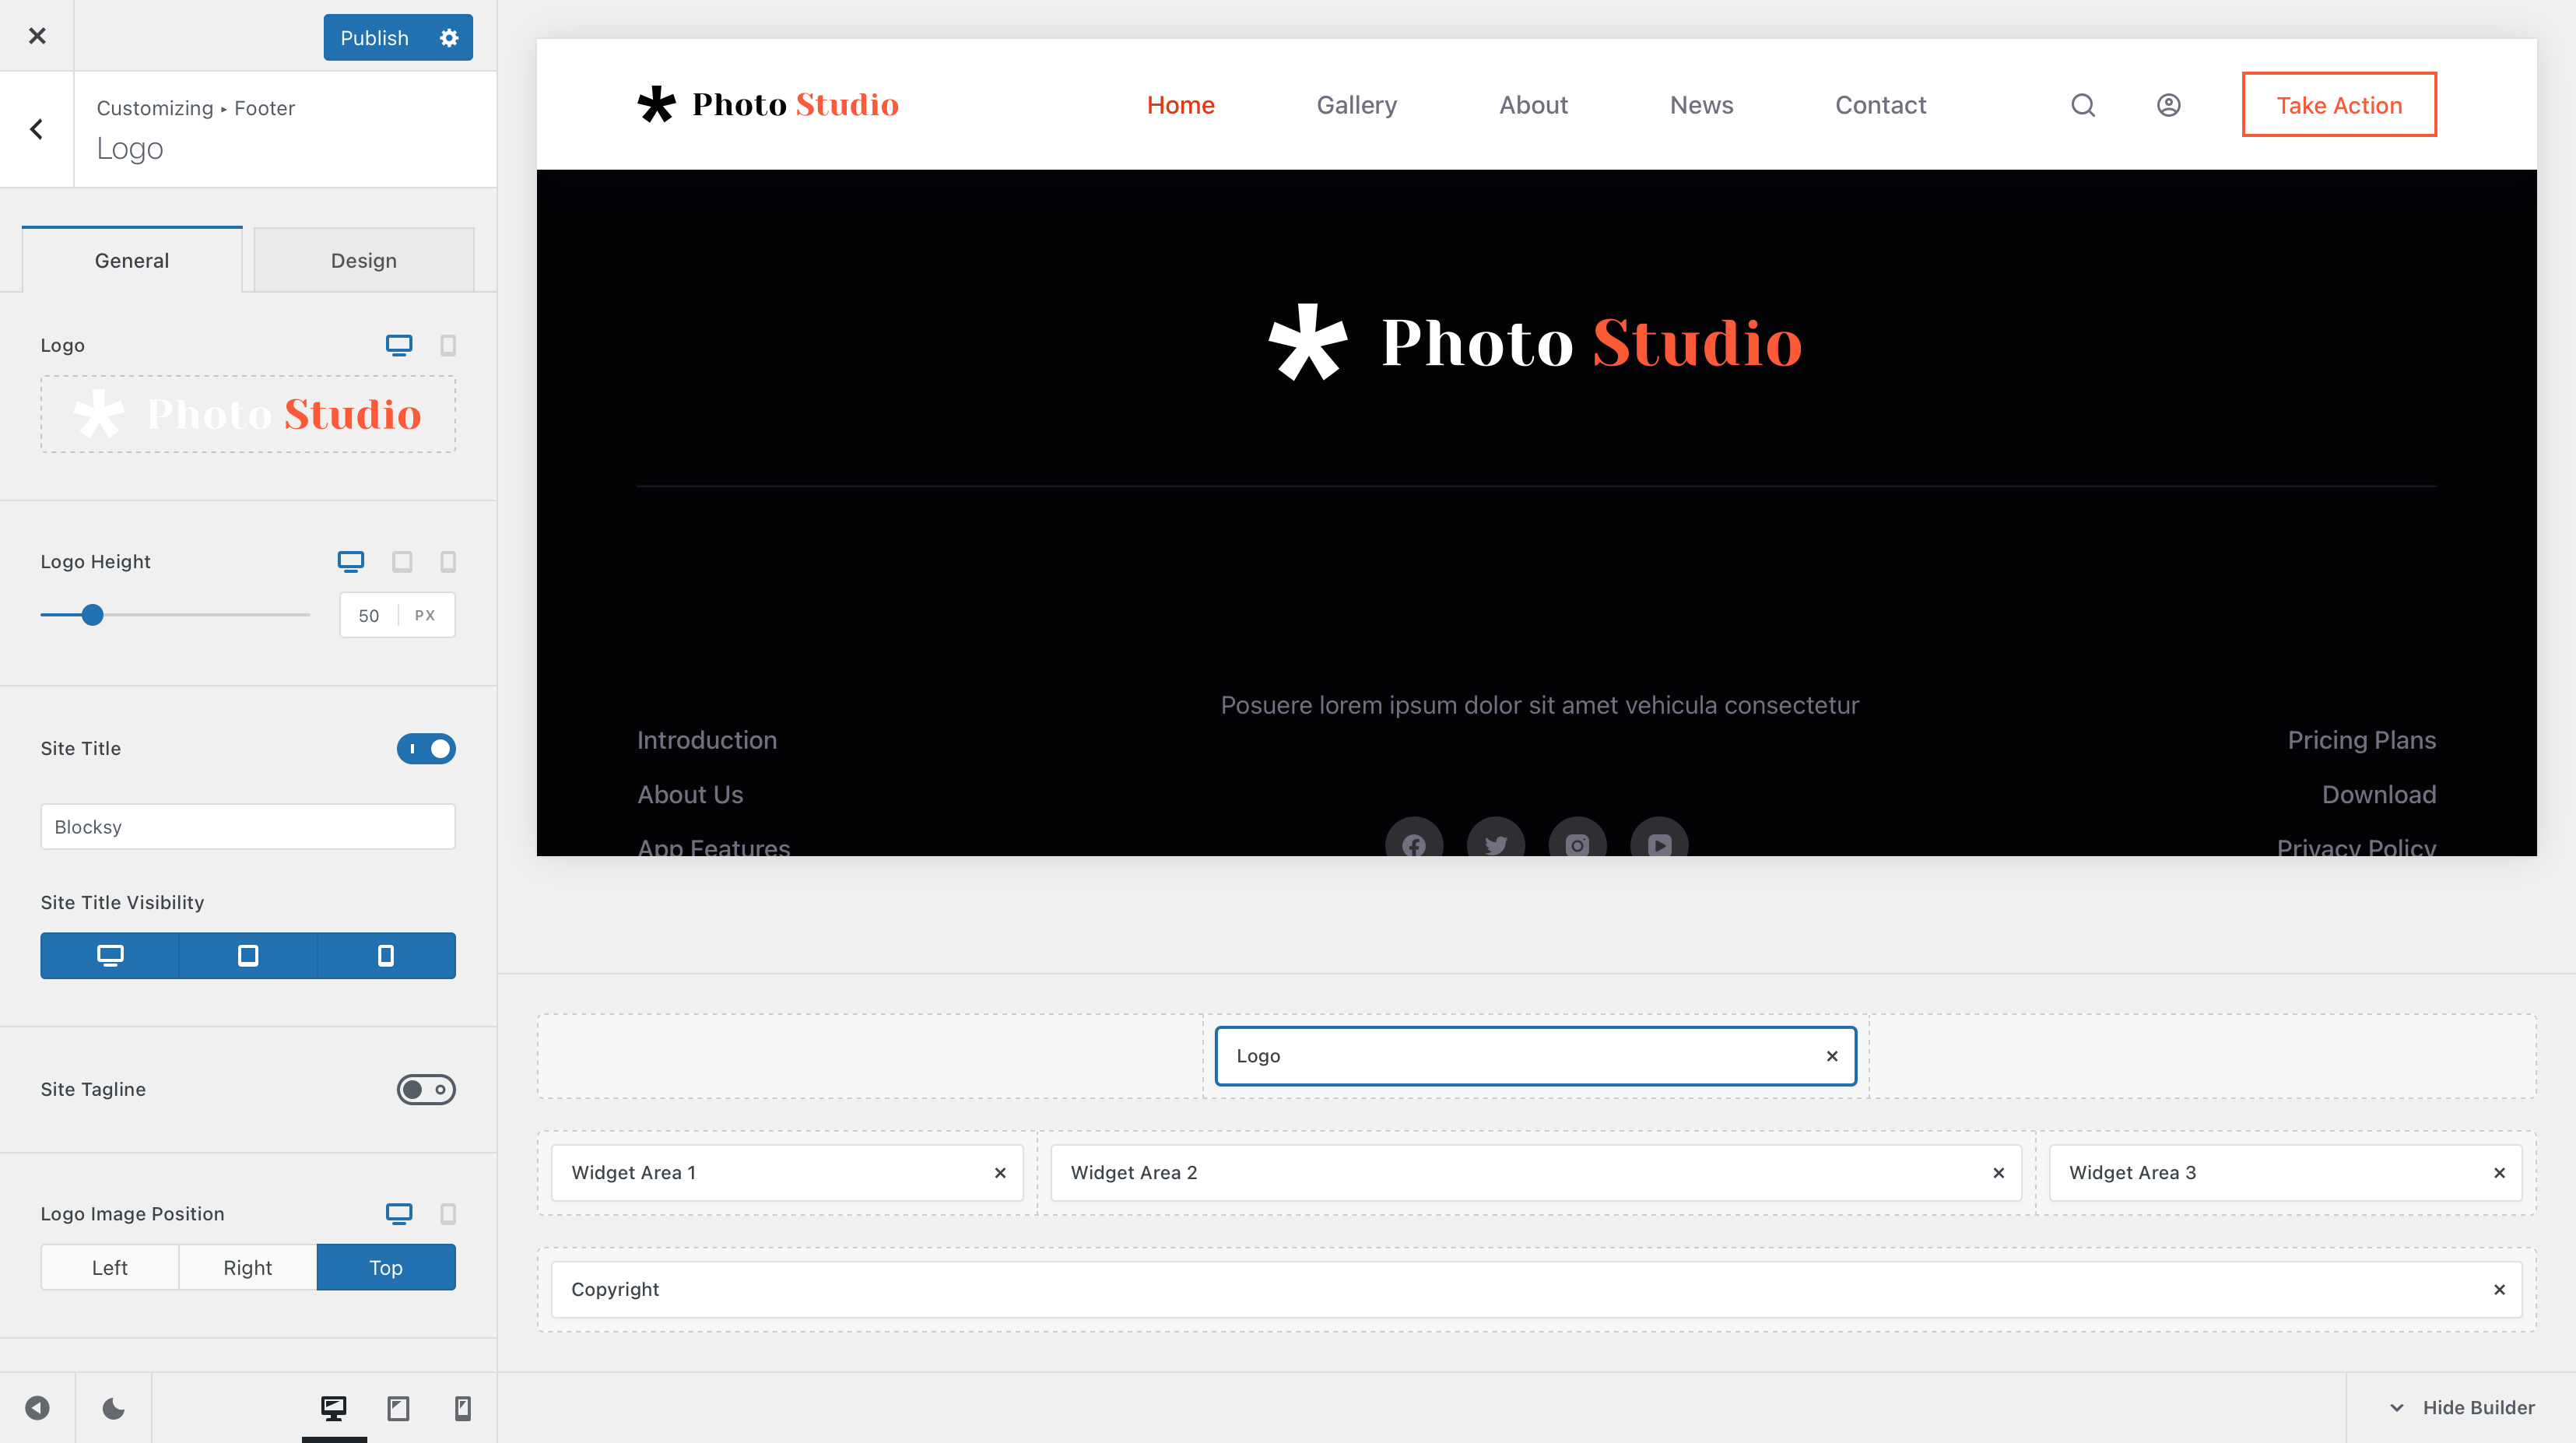Switch preview to desktop view

(x=334, y=1408)
